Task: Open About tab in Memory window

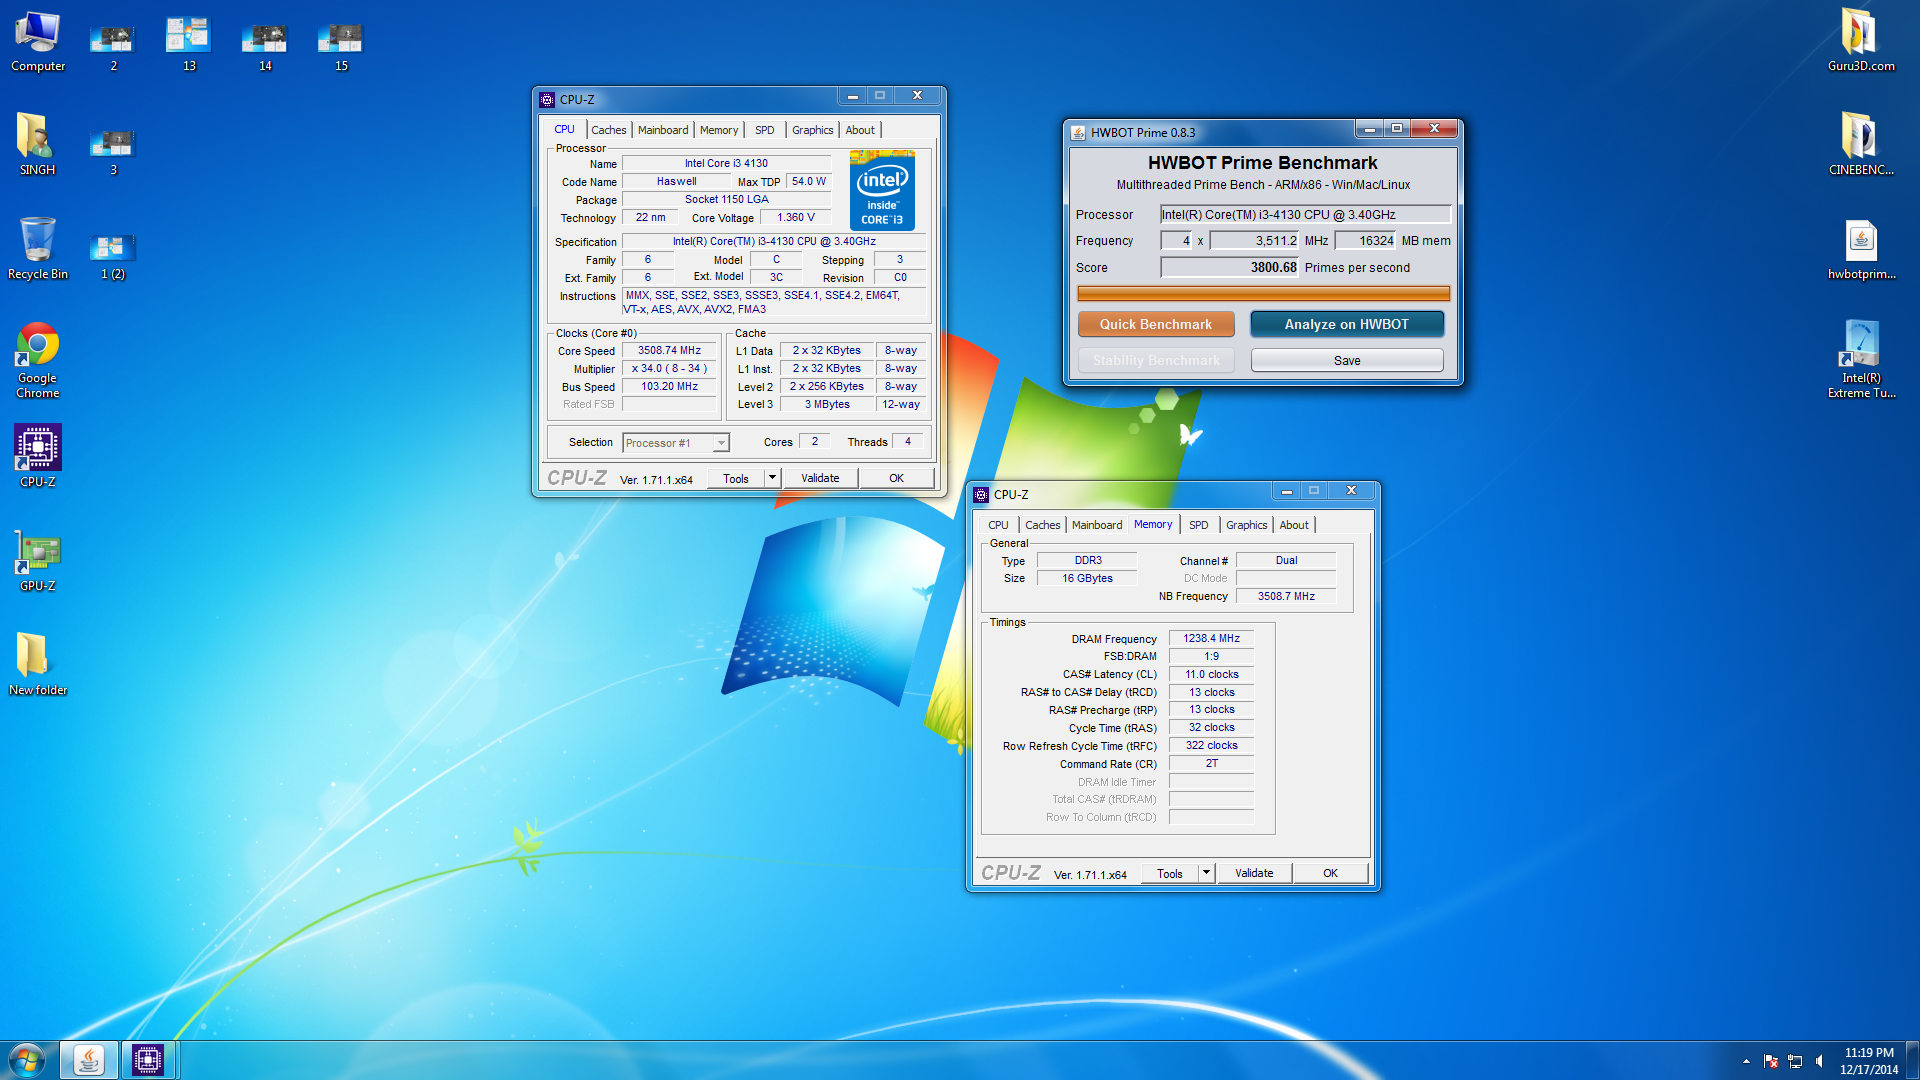Action: click(x=1294, y=525)
